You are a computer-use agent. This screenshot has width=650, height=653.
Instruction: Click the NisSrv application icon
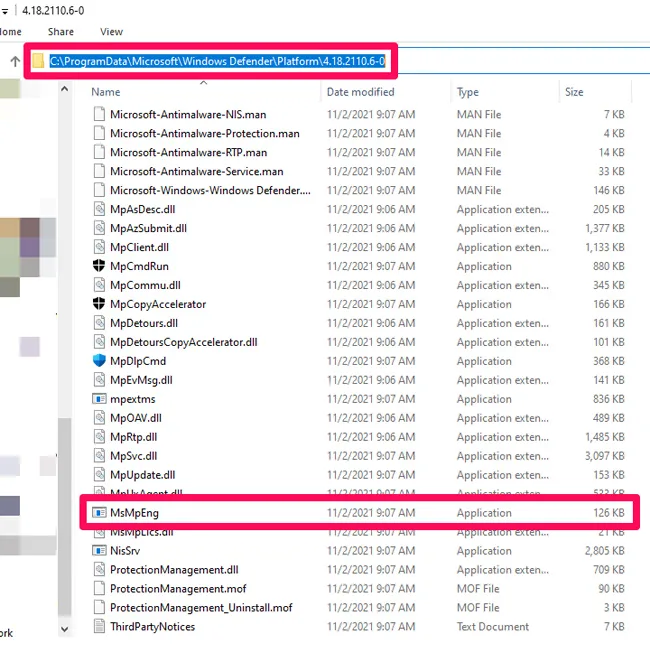click(99, 551)
